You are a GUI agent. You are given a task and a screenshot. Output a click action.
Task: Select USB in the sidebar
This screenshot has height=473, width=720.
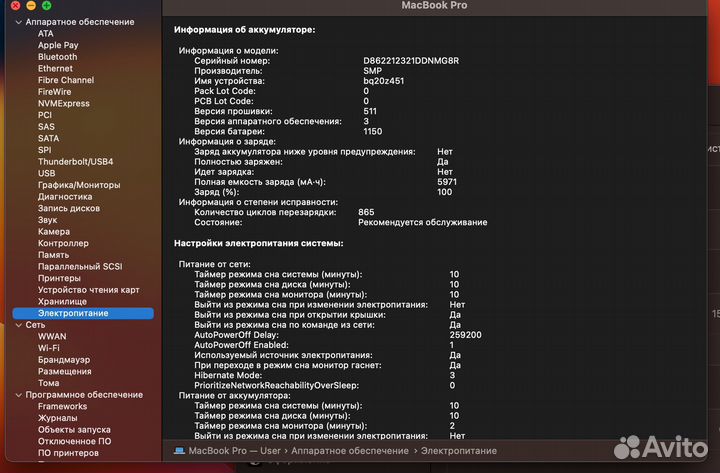pyautogui.click(x=46, y=173)
